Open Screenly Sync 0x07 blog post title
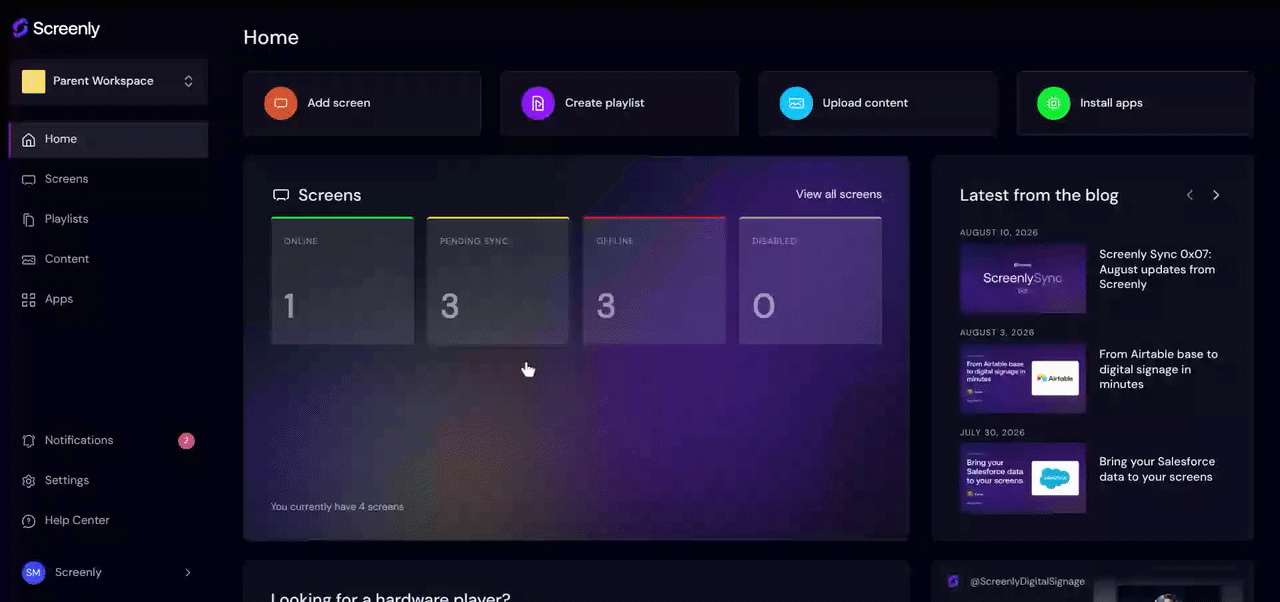This screenshot has width=1280, height=602. (x=1157, y=269)
